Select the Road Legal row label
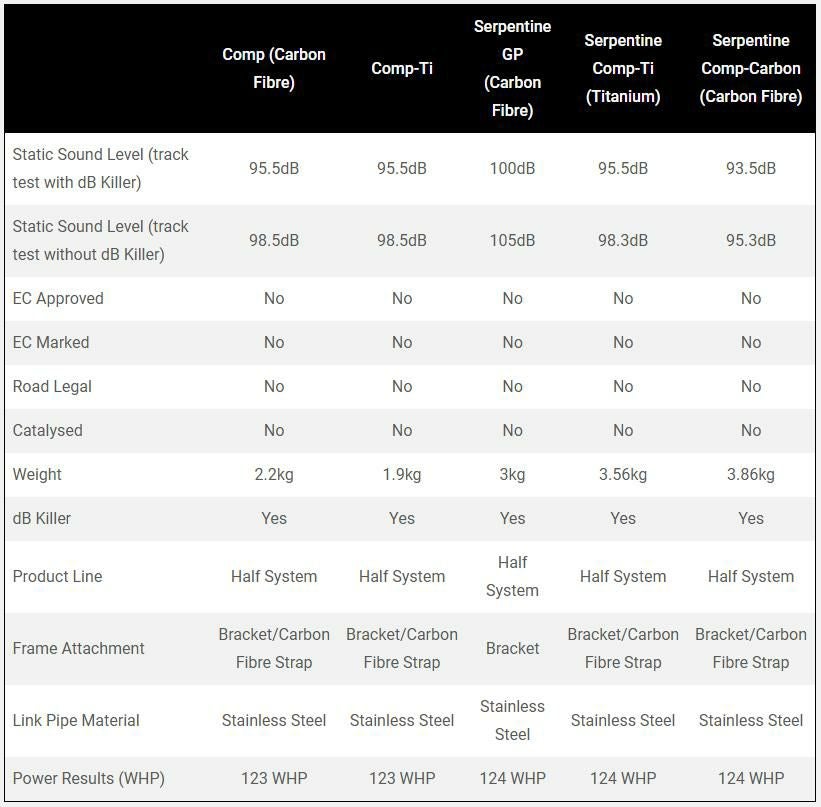Image resolution: width=821 pixels, height=807 pixels. 52,386
